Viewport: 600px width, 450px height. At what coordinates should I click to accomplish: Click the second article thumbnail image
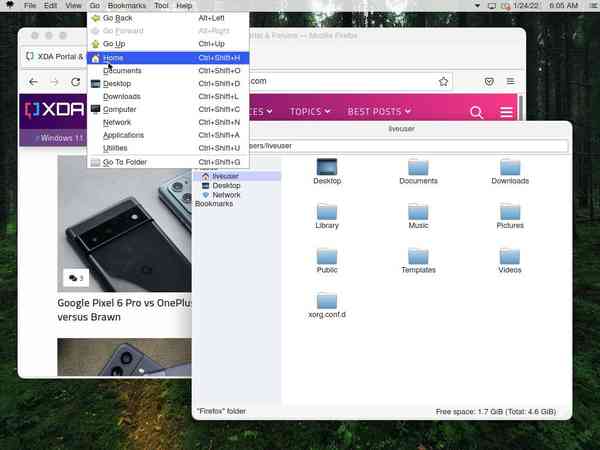(x=125, y=357)
